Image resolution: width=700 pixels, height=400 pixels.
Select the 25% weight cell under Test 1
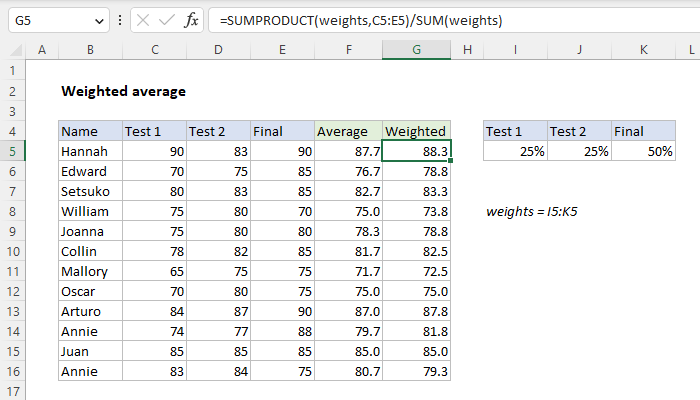point(515,151)
